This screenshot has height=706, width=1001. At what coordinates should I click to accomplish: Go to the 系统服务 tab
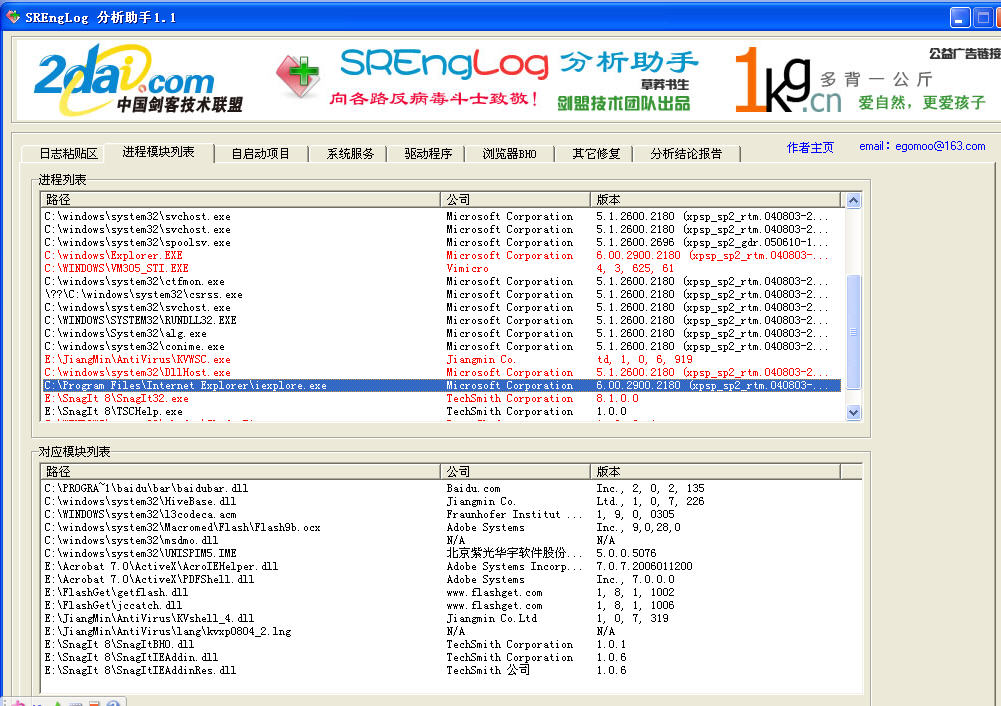point(350,154)
